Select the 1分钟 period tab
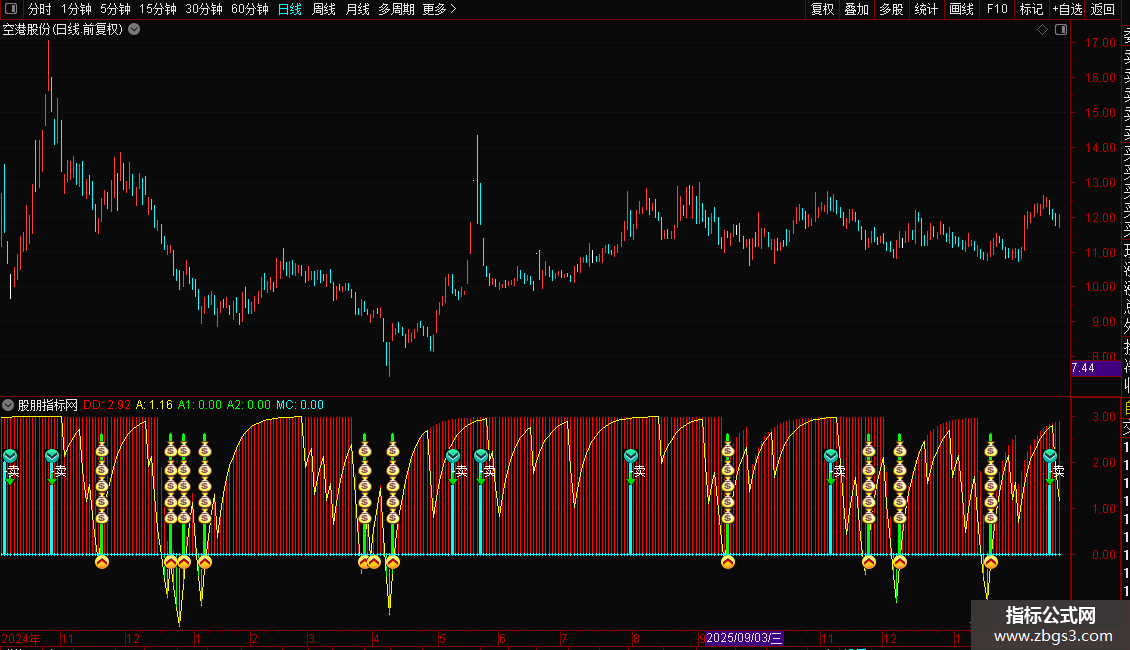 point(76,9)
